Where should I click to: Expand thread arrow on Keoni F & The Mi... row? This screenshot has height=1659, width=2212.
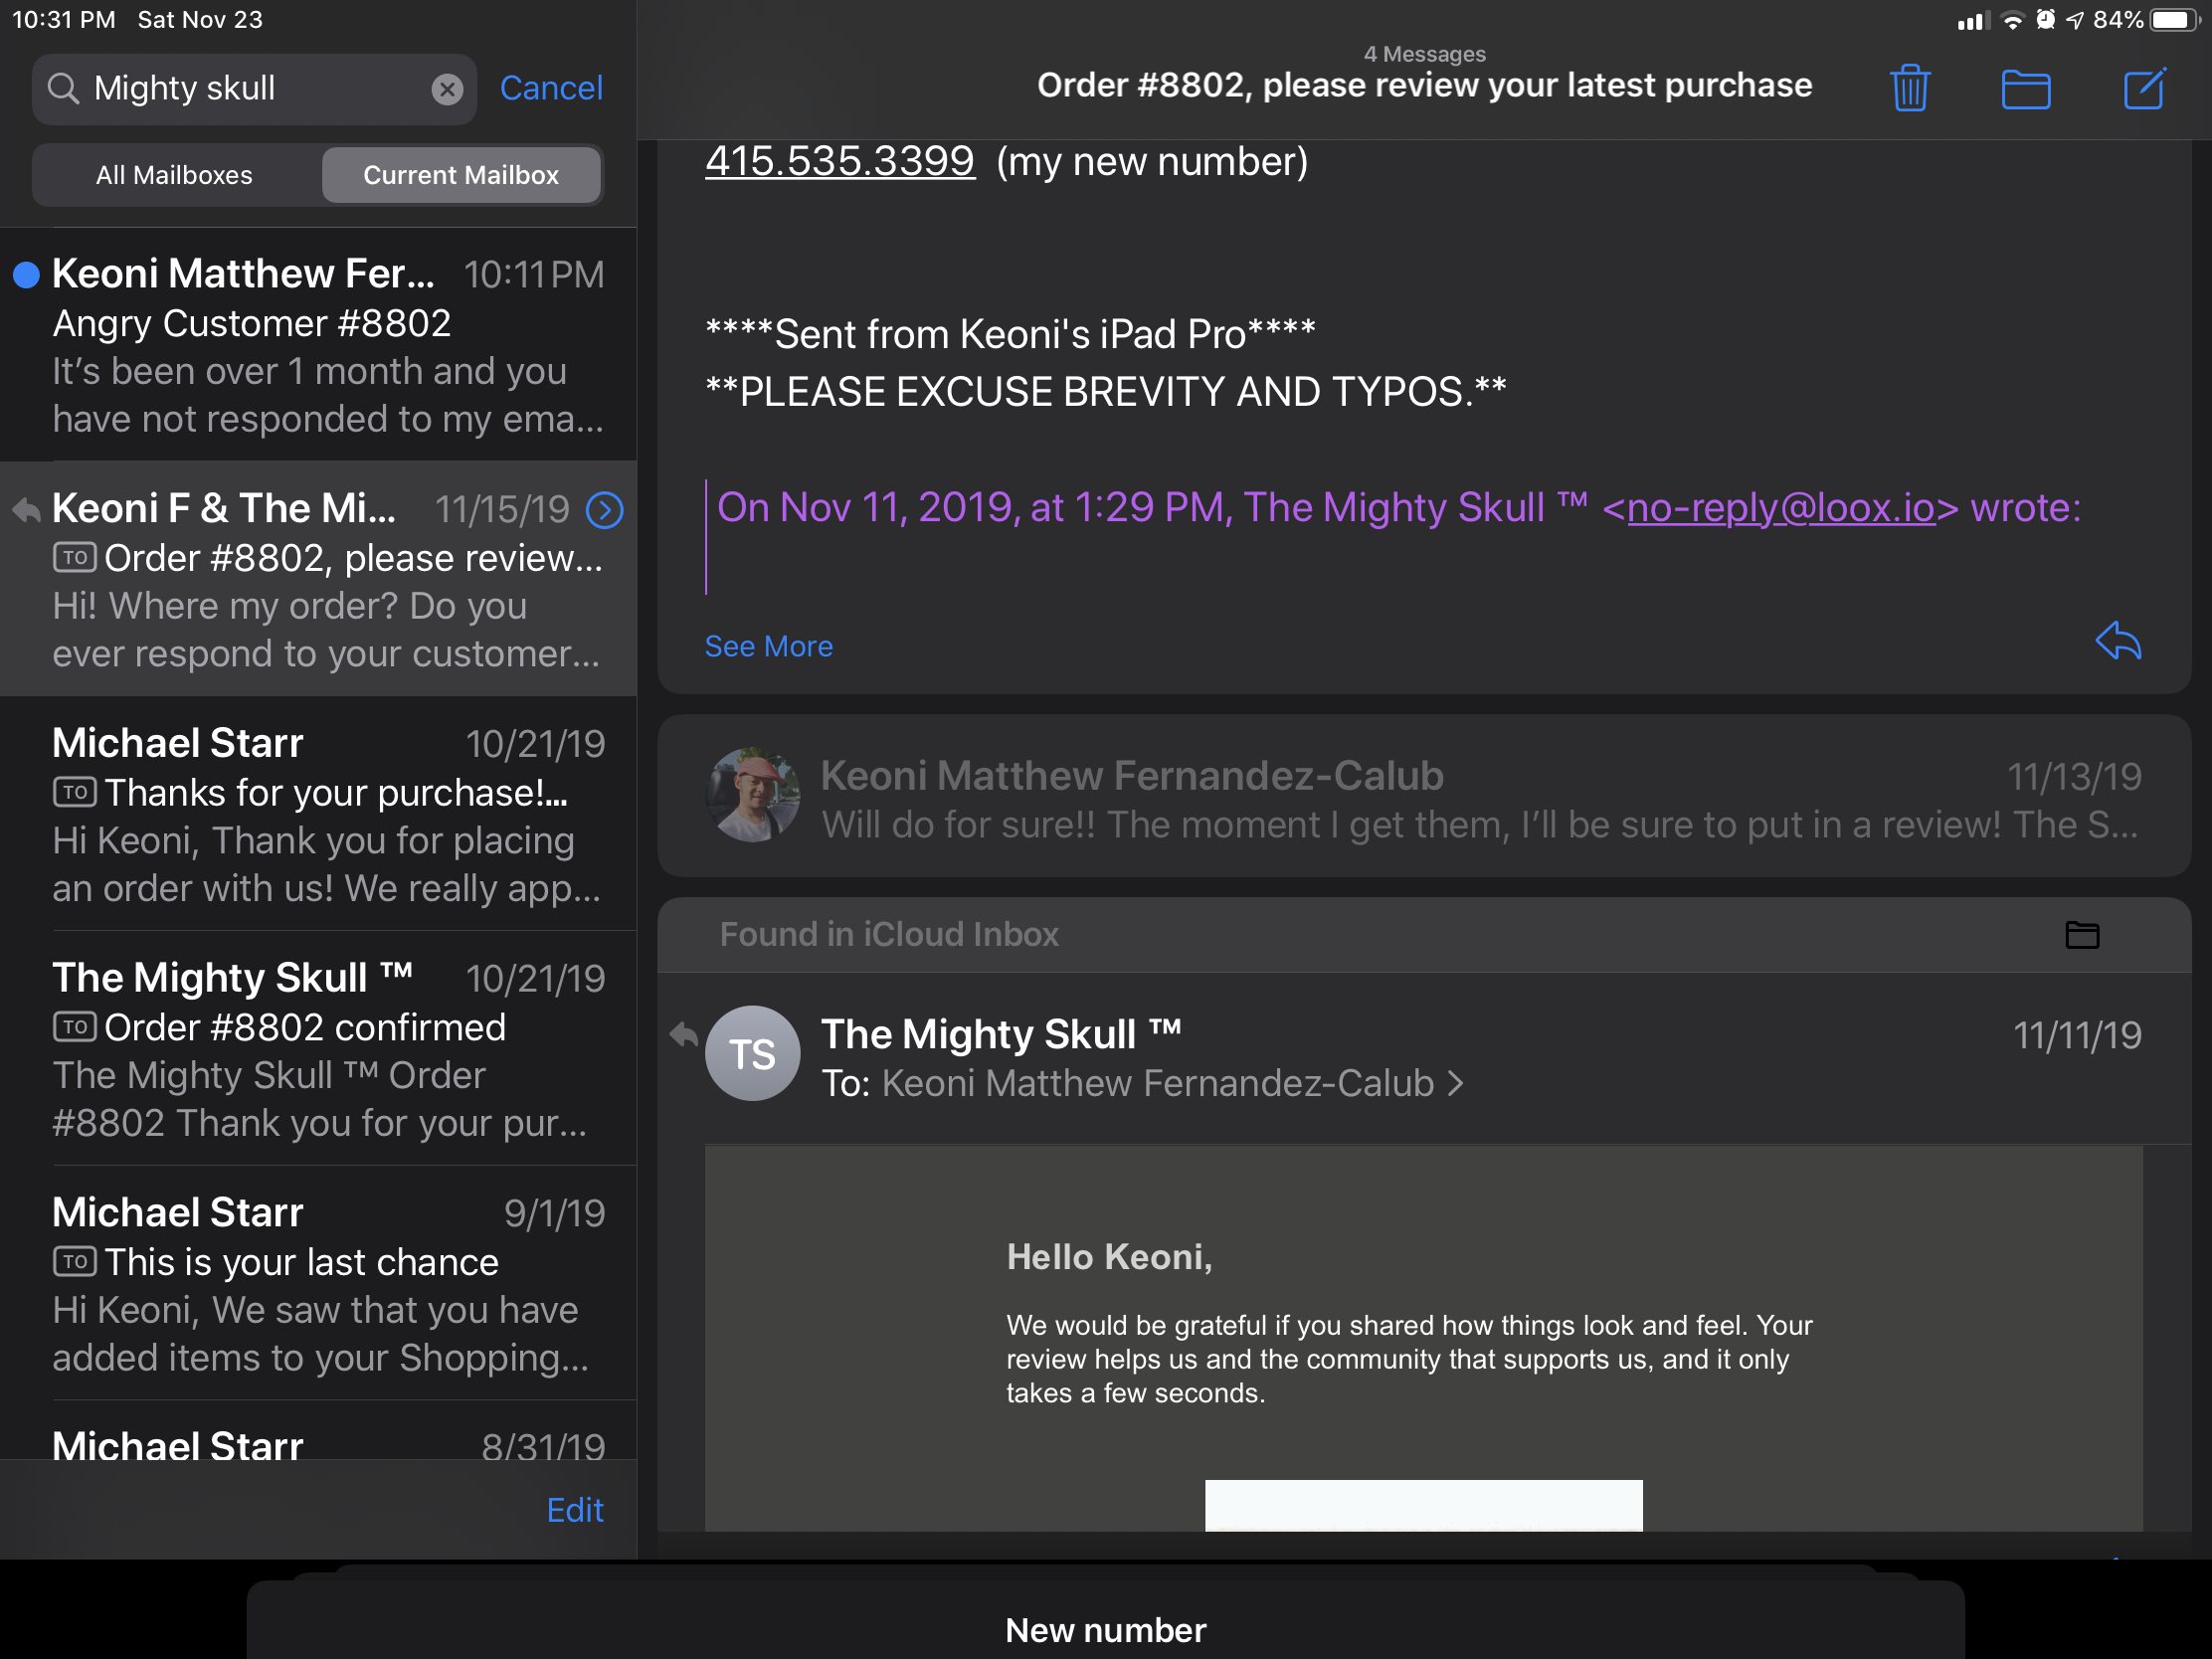pos(604,510)
